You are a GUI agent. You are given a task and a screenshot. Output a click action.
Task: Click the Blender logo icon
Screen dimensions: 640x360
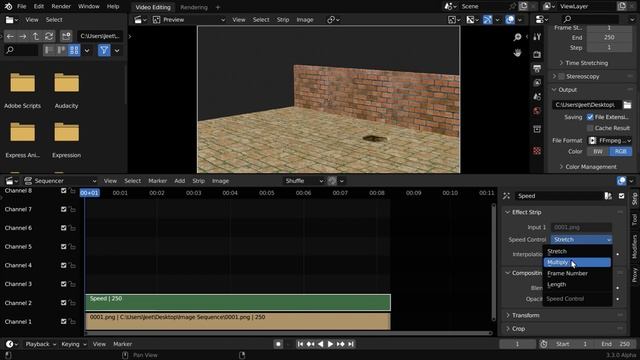[8, 7]
